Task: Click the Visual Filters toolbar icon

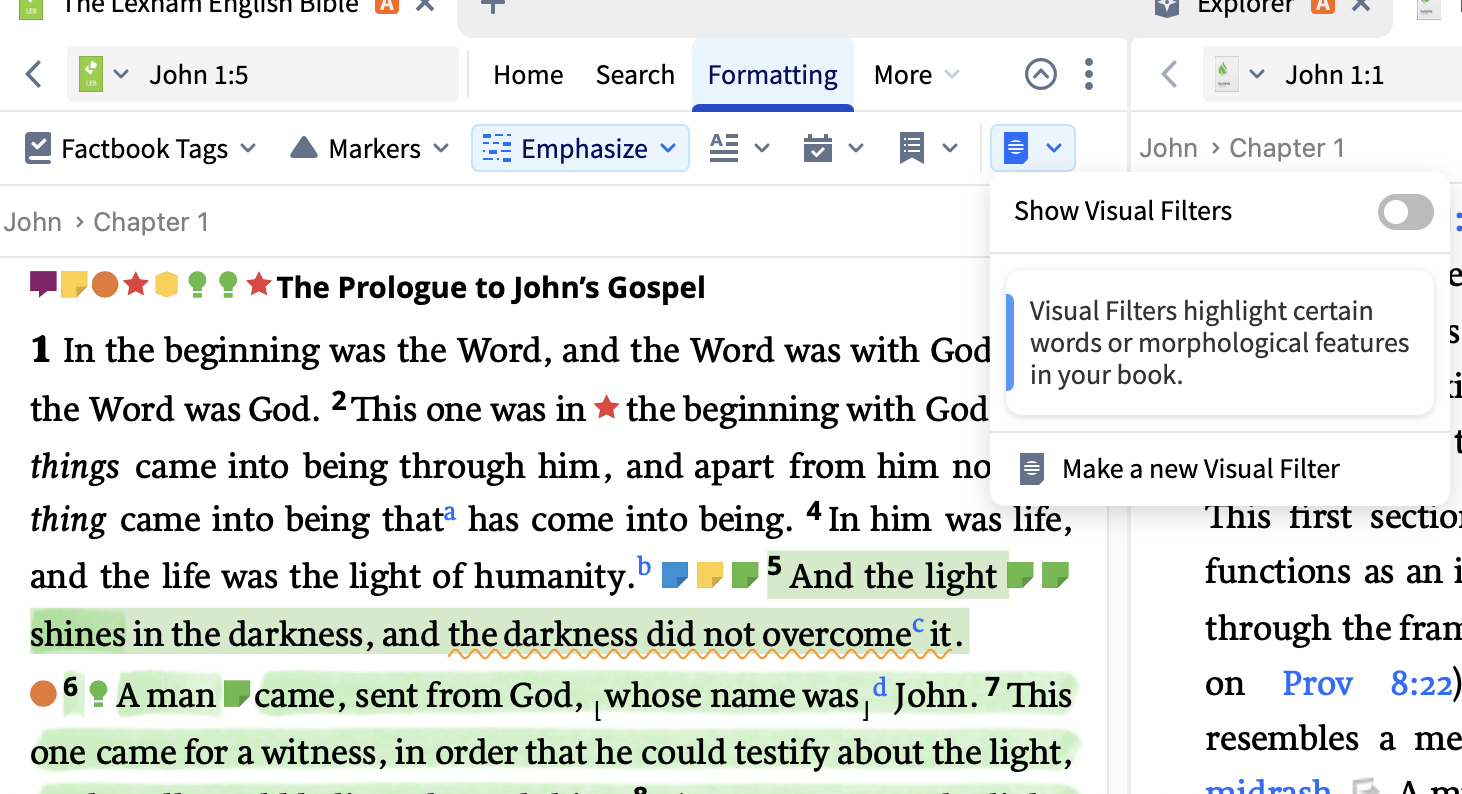Action: [x=1016, y=148]
